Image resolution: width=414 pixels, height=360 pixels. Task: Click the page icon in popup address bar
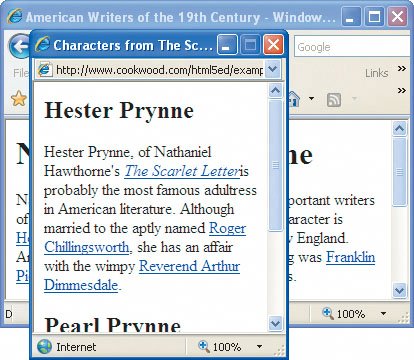(44, 70)
